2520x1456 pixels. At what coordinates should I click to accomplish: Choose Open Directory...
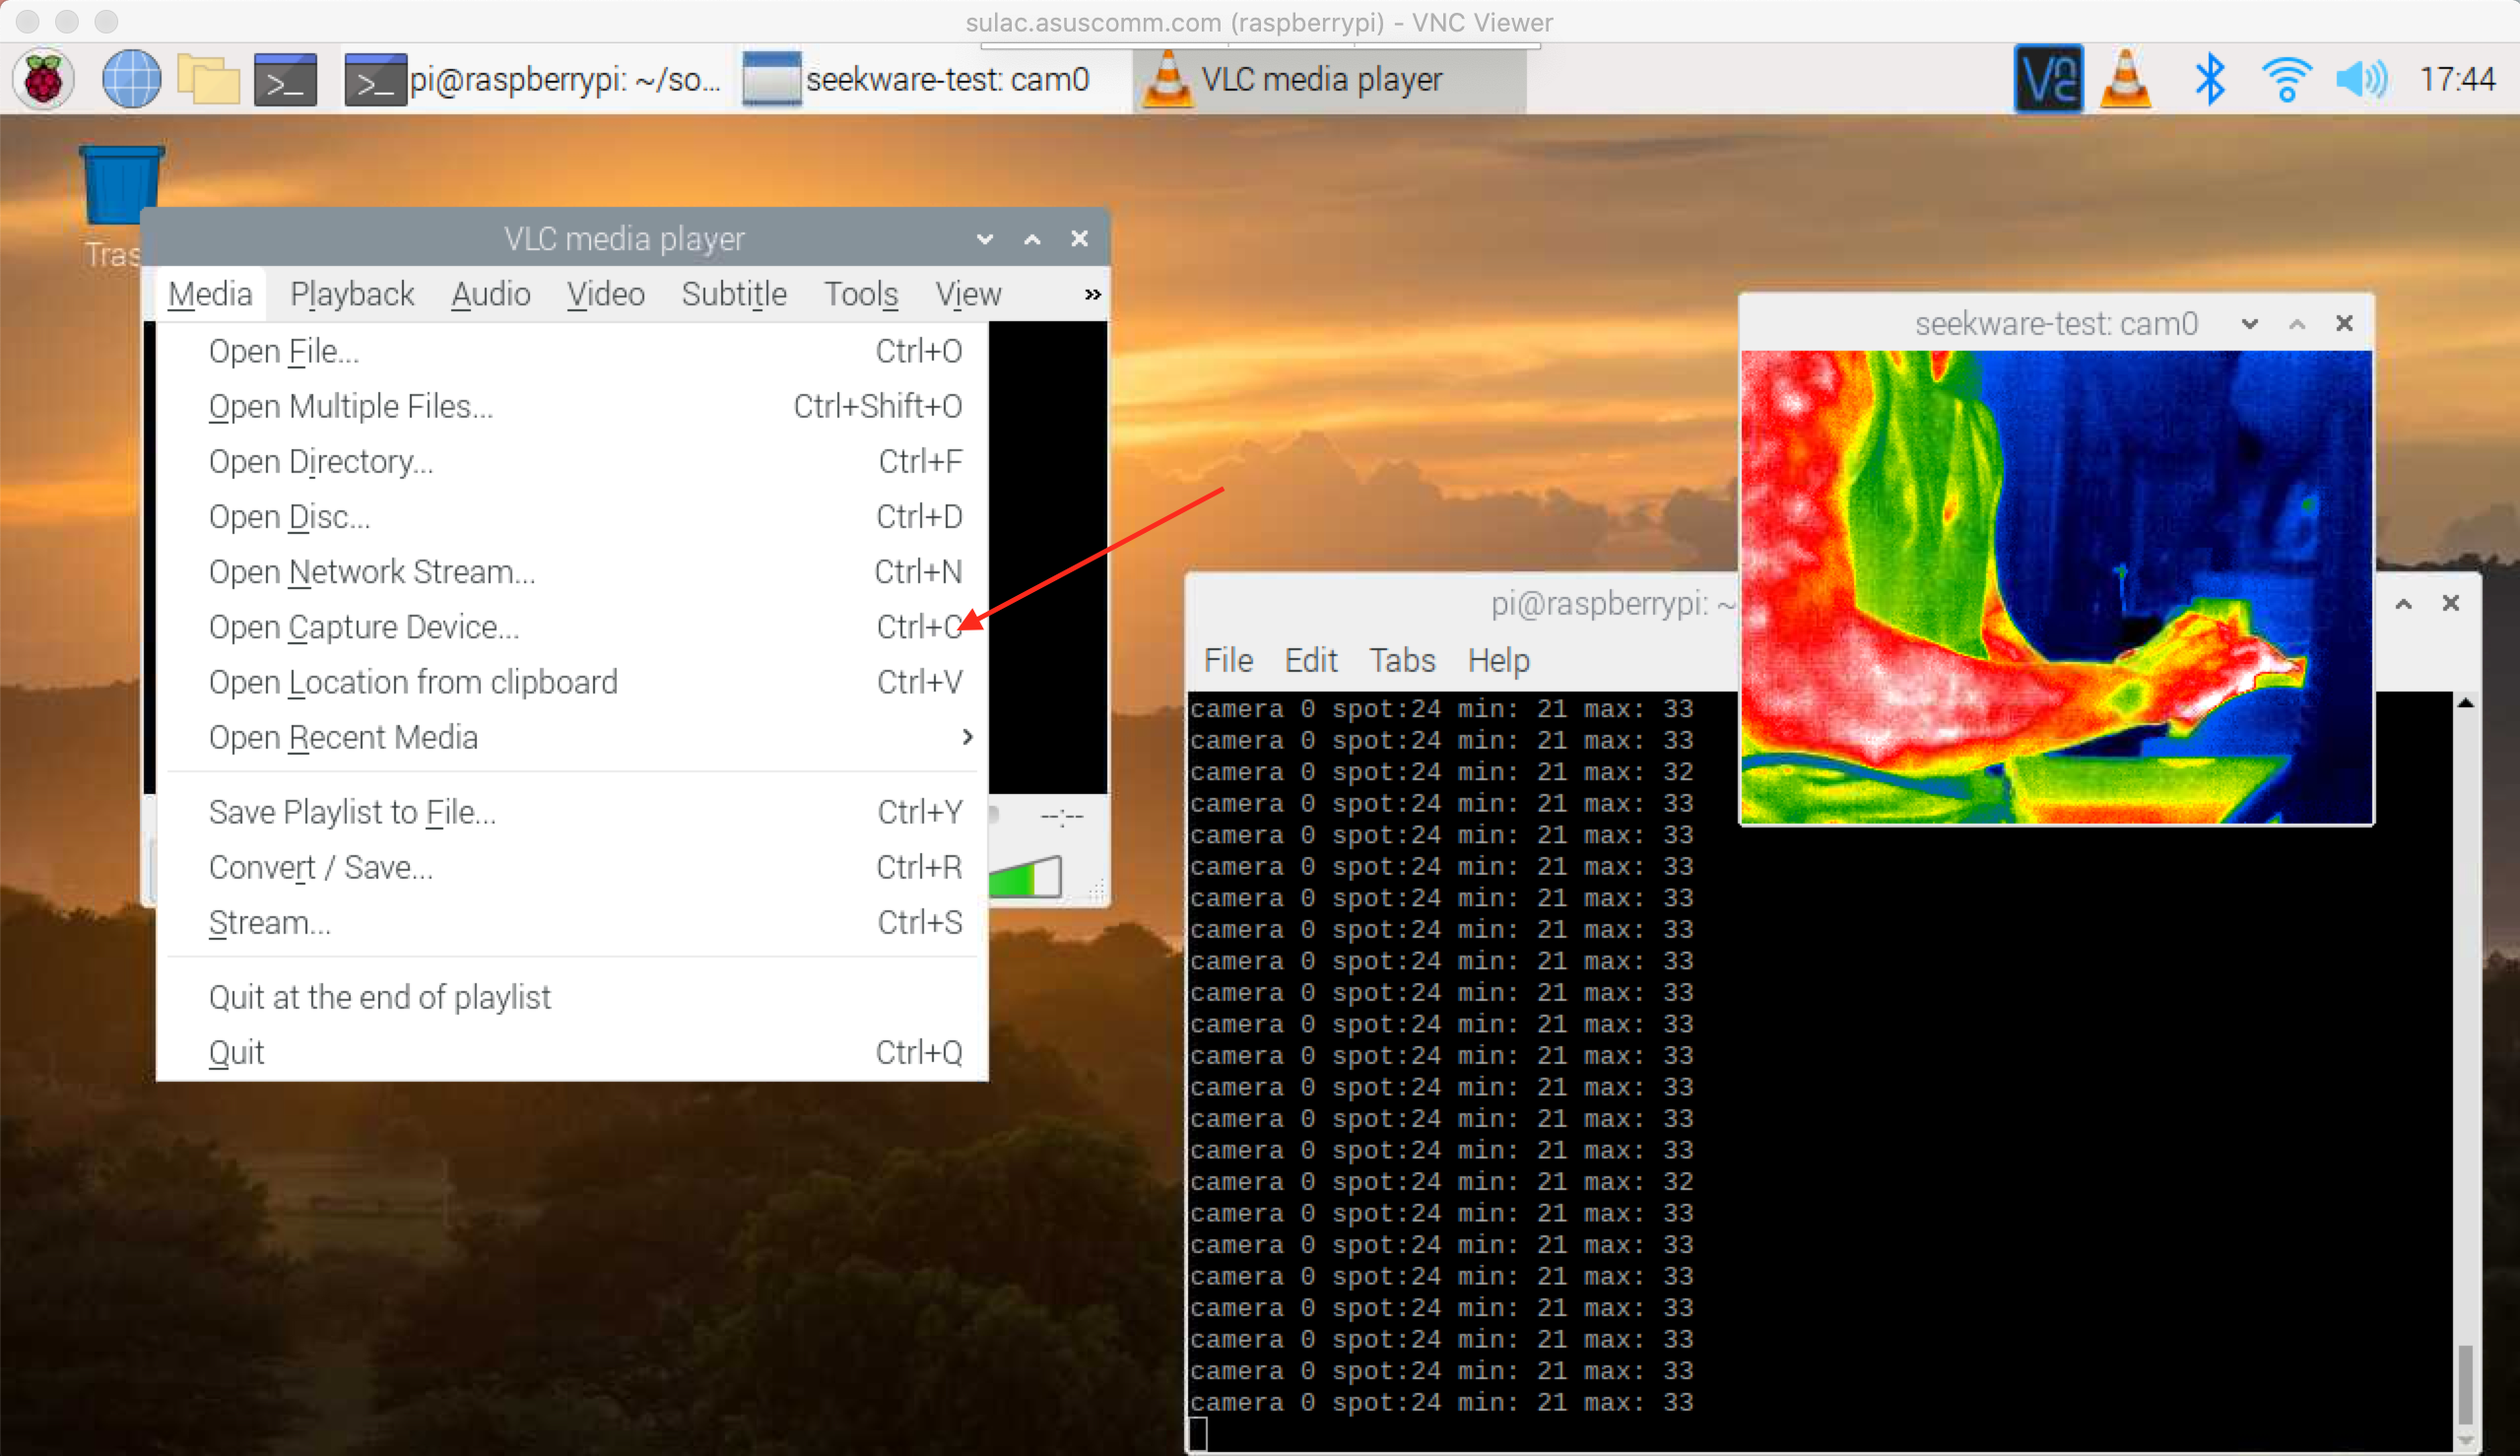tap(572, 461)
